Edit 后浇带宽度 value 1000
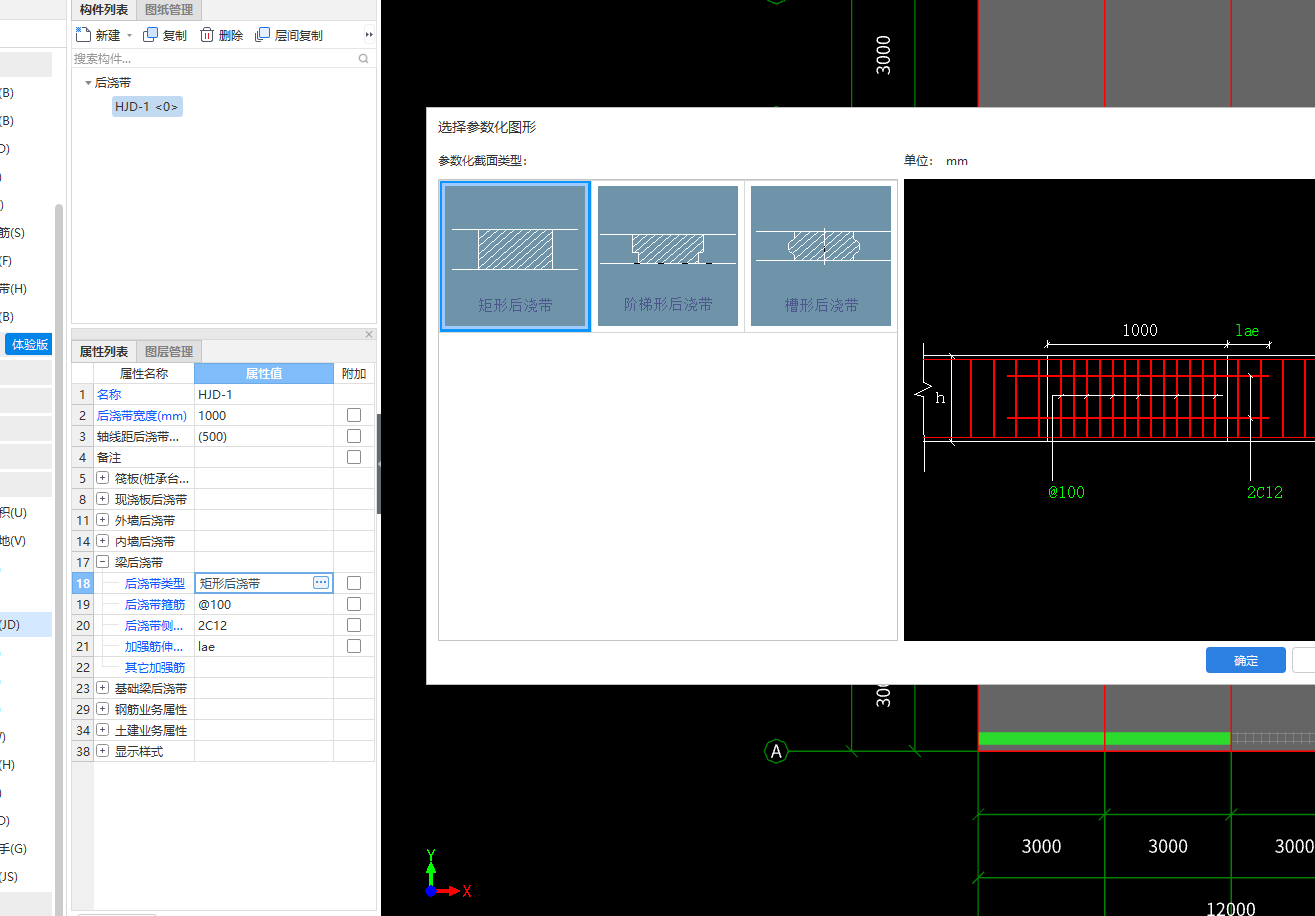 point(264,415)
